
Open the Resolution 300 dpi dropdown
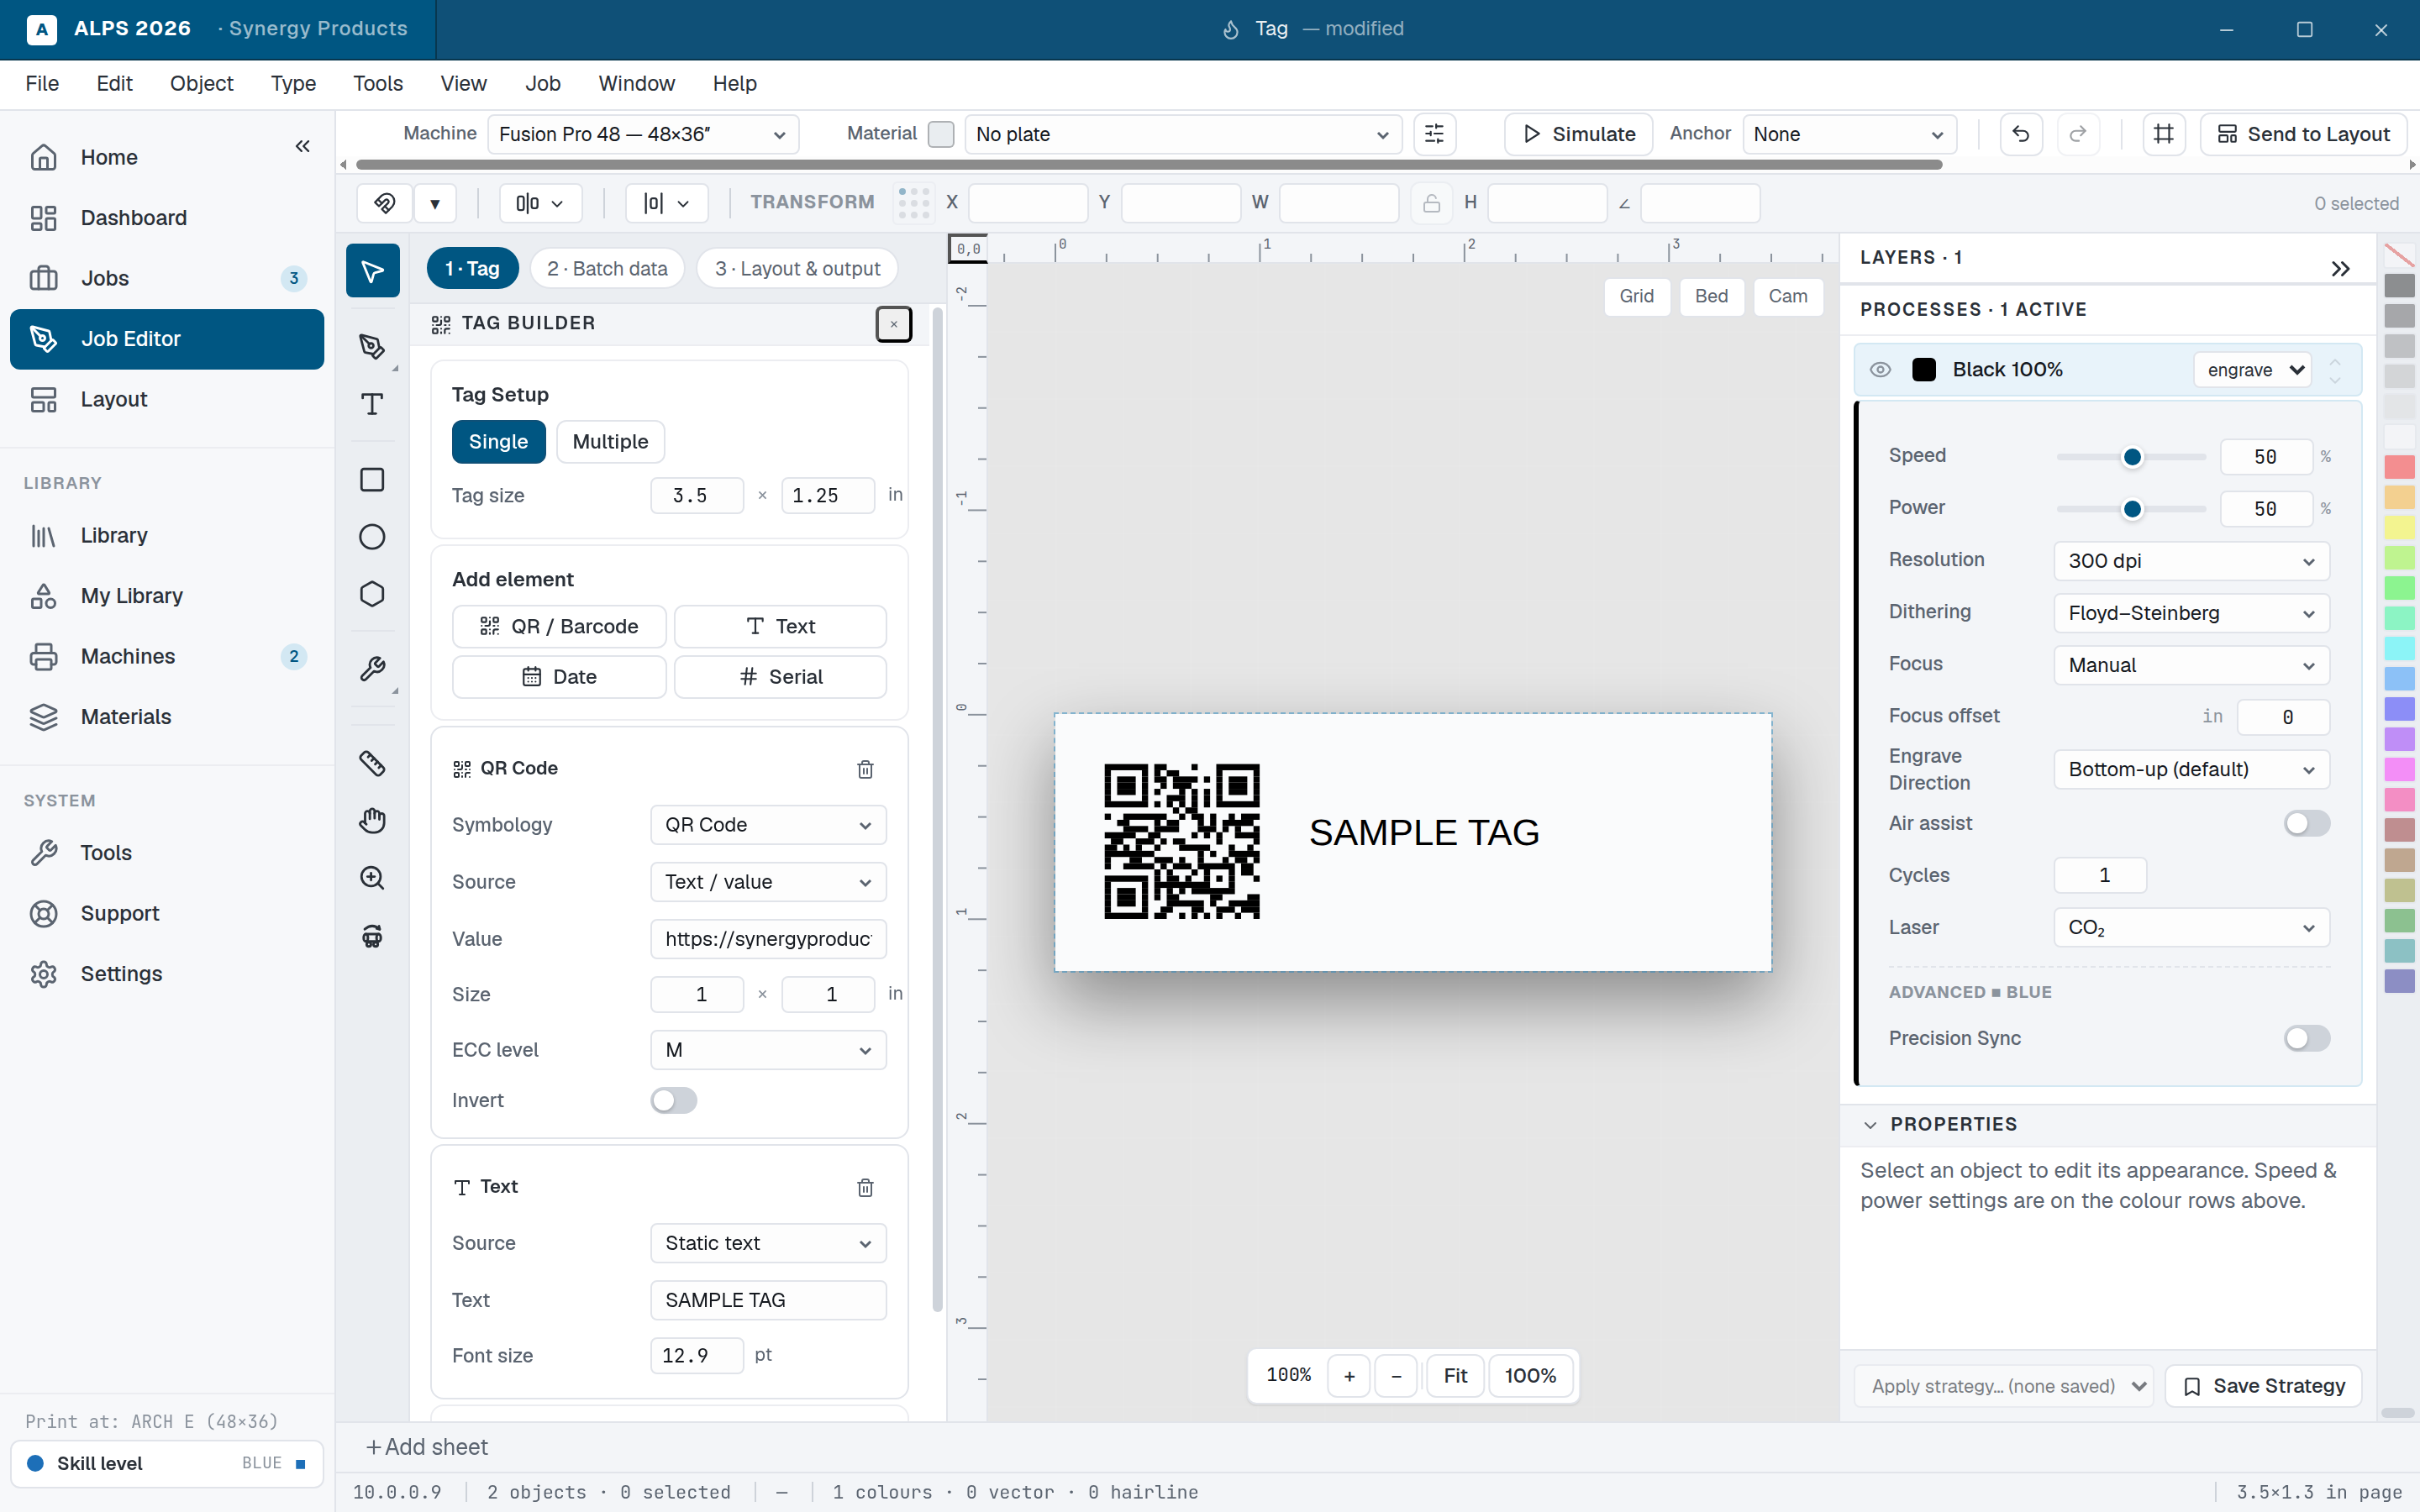tap(2192, 561)
